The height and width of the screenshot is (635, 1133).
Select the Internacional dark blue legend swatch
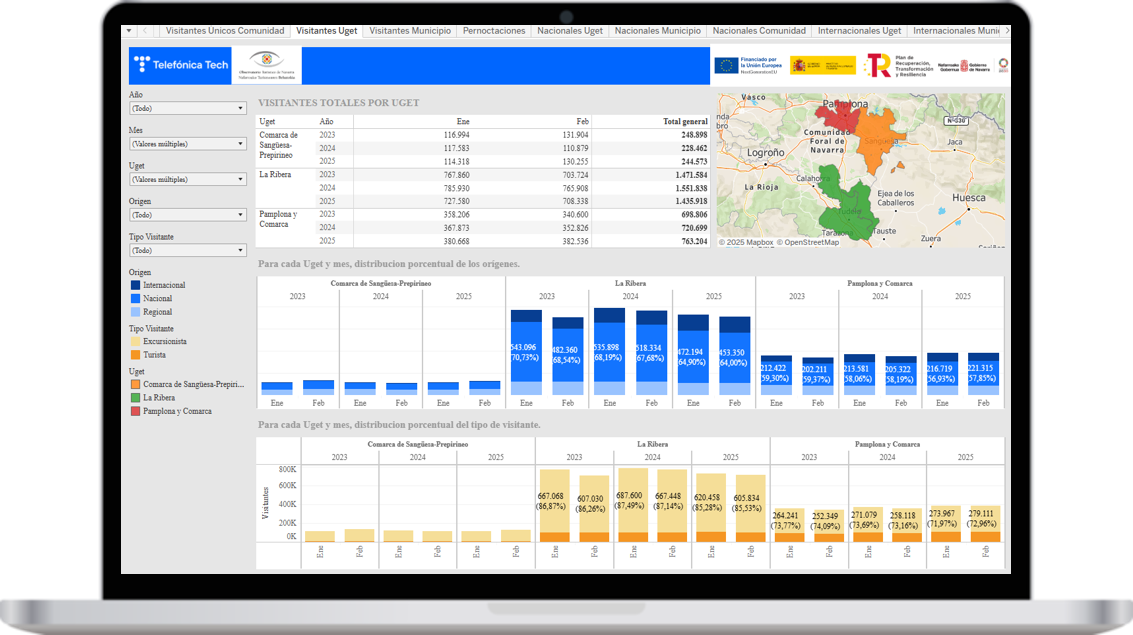pos(135,285)
